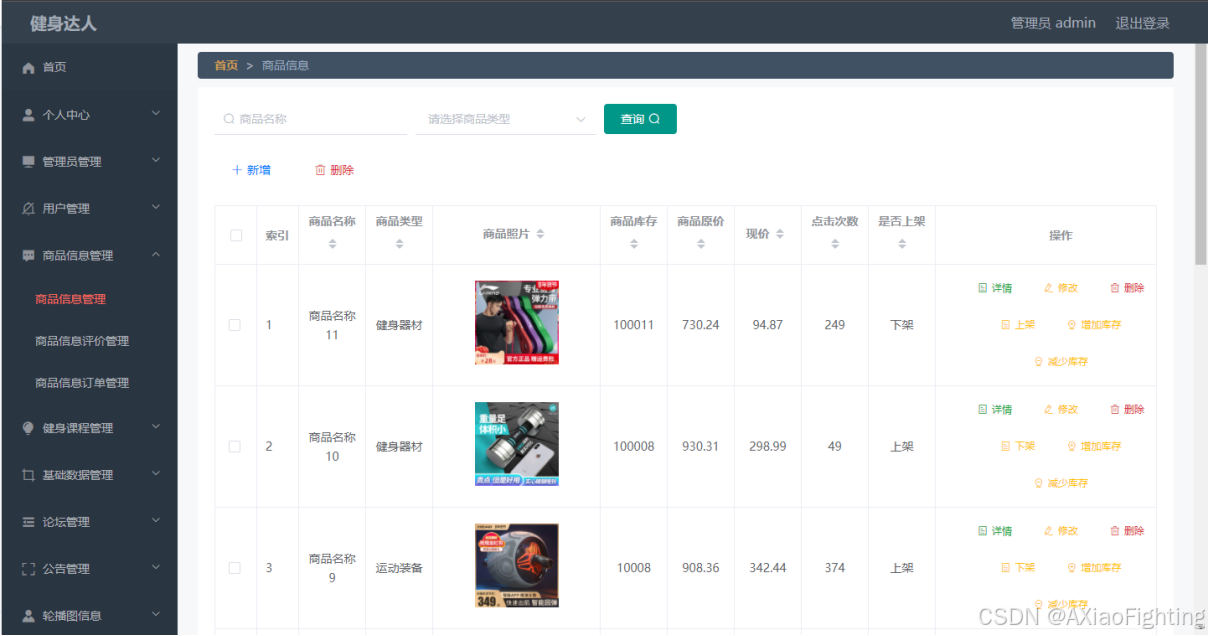The image size is (1209, 636).
Task: Click the sort arrows under 是否上架 header
Action: (x=902, y=244)
